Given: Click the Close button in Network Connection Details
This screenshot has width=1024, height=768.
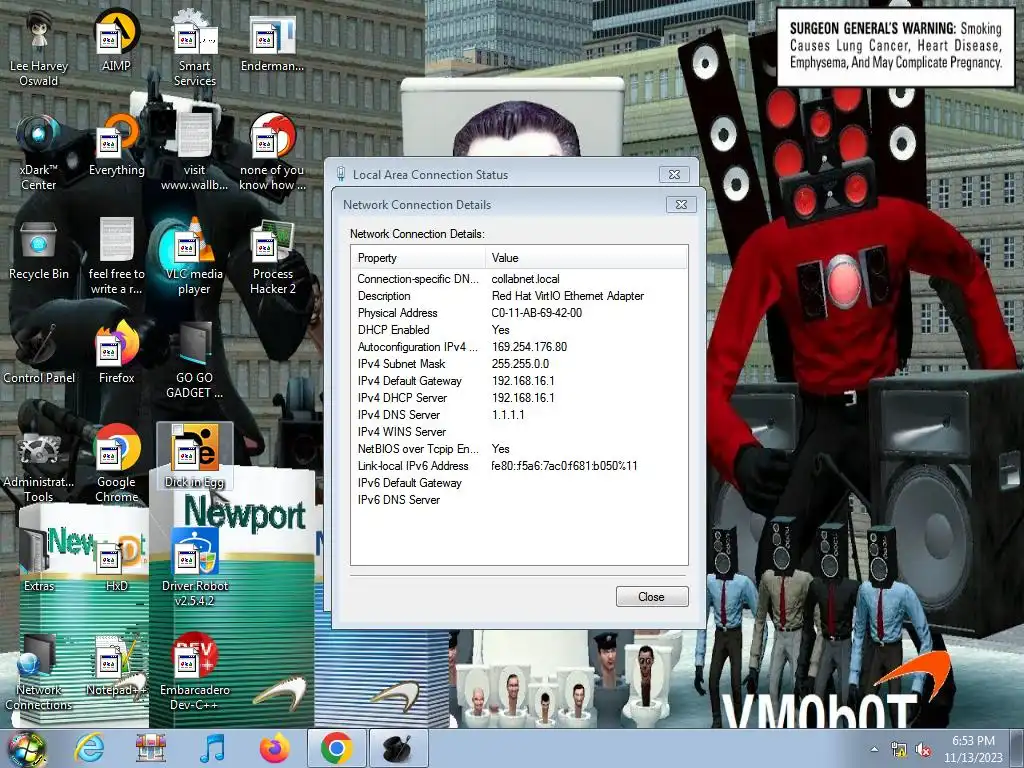Looking at the screenshot, I should [652, 597].
